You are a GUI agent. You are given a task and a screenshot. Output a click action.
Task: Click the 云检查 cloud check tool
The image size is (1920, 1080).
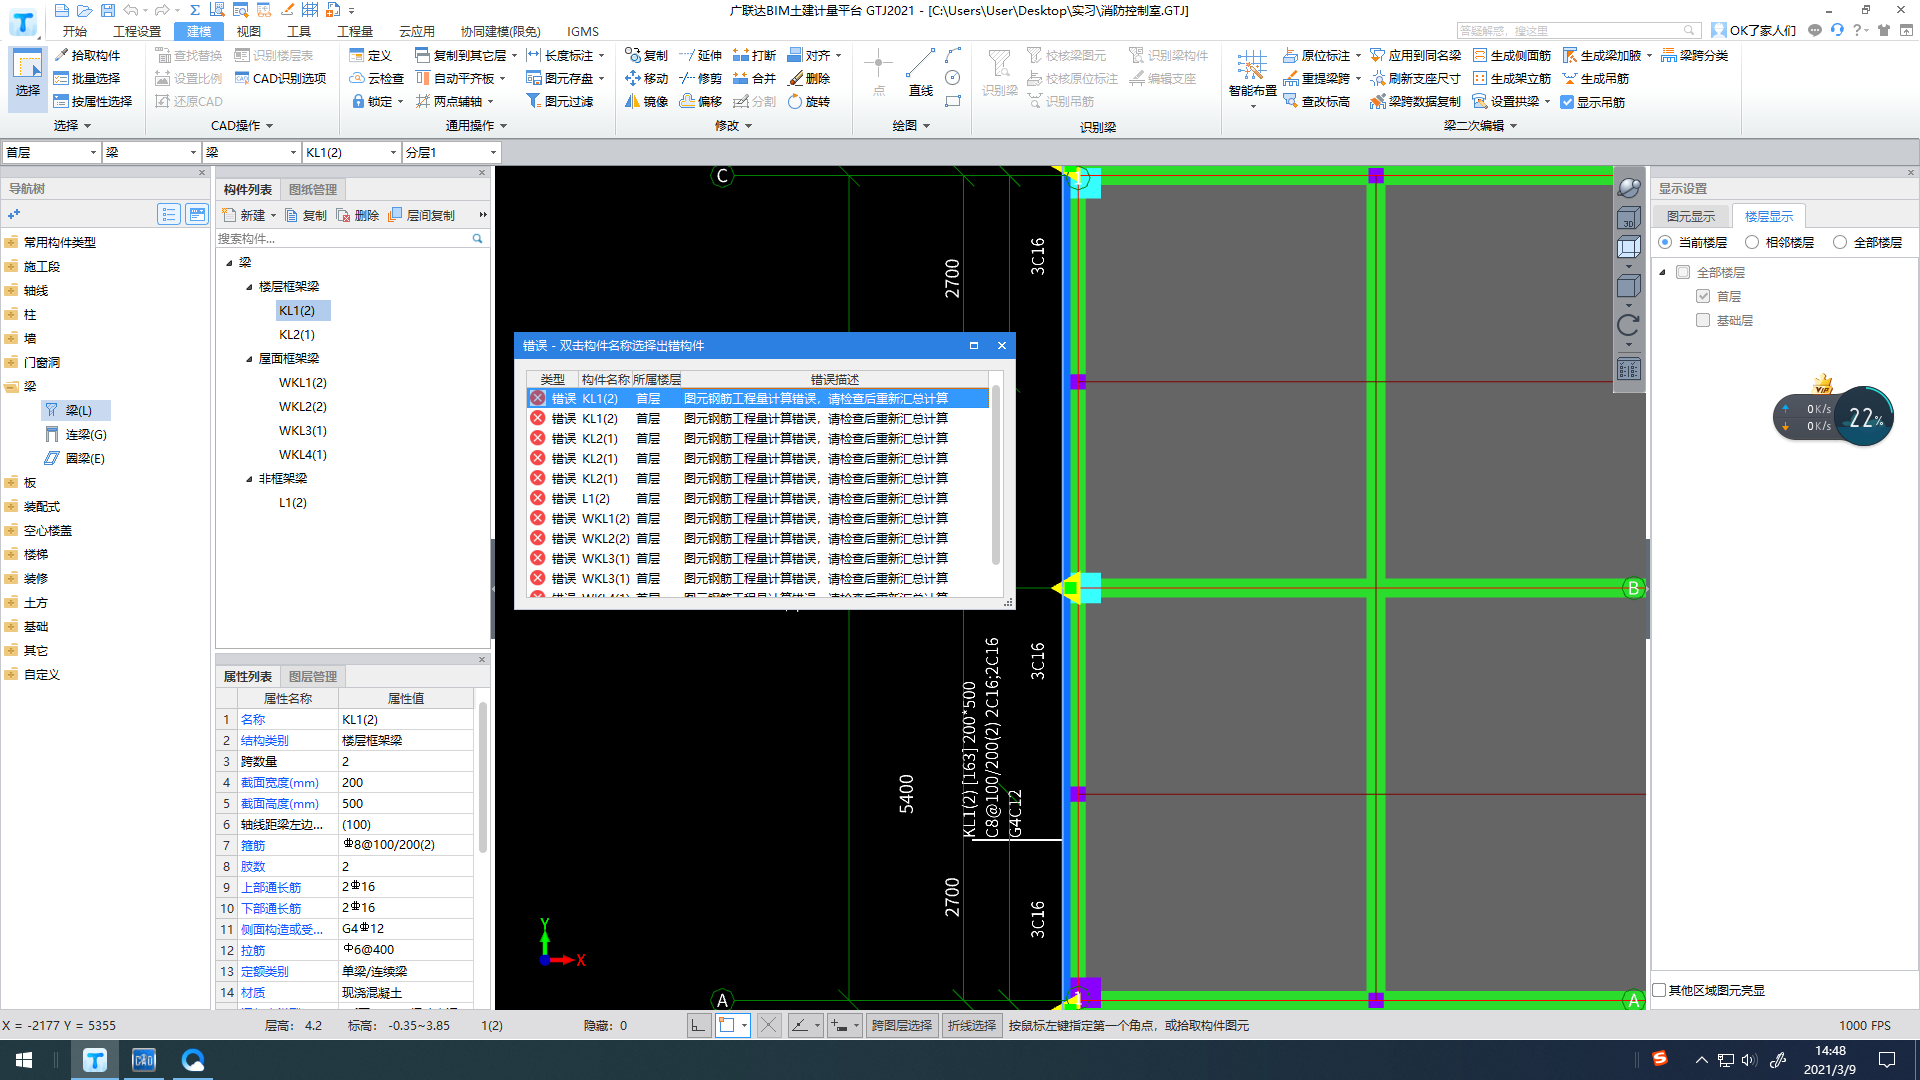point(377,78)
